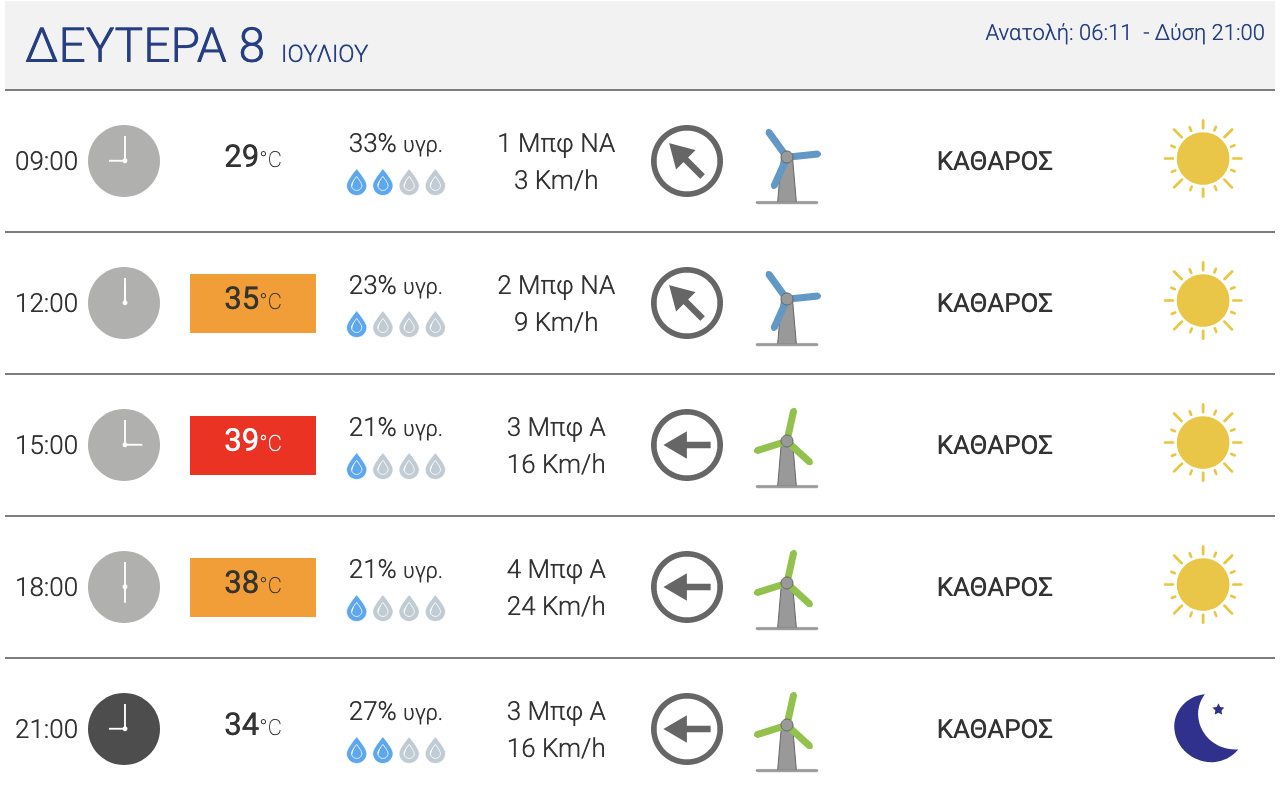
Task: Click the sun icon for 12:00
Action: click(1202, 302)
